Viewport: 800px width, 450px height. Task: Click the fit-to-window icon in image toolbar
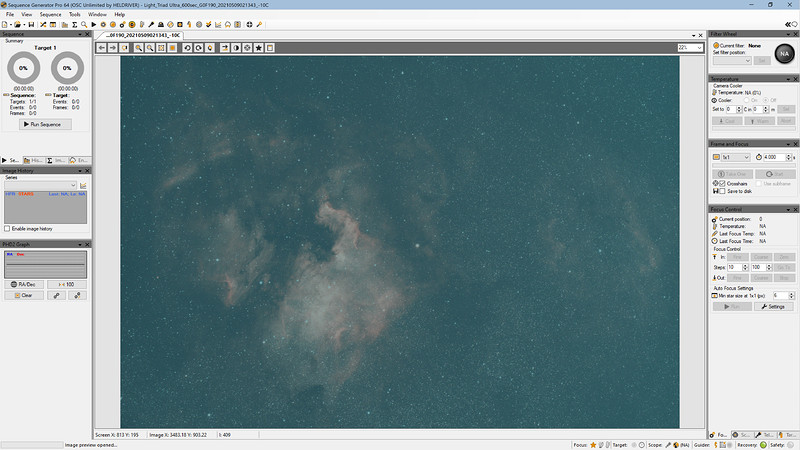click(161, 47)
